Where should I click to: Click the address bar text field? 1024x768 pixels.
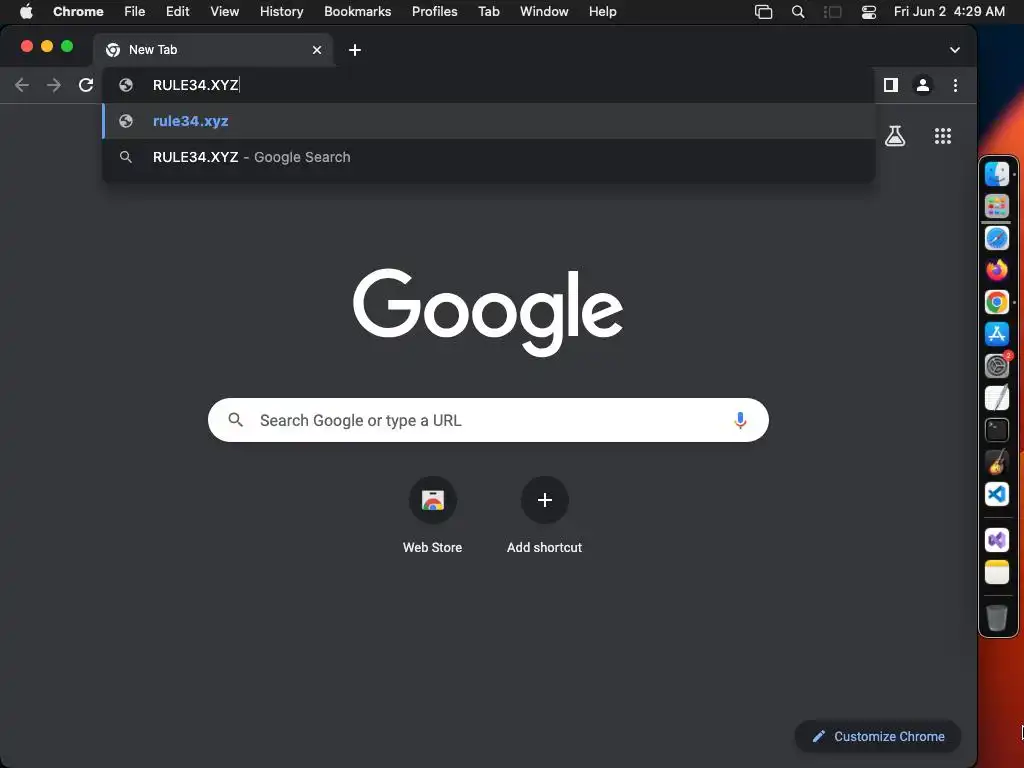tap(488, 85)
